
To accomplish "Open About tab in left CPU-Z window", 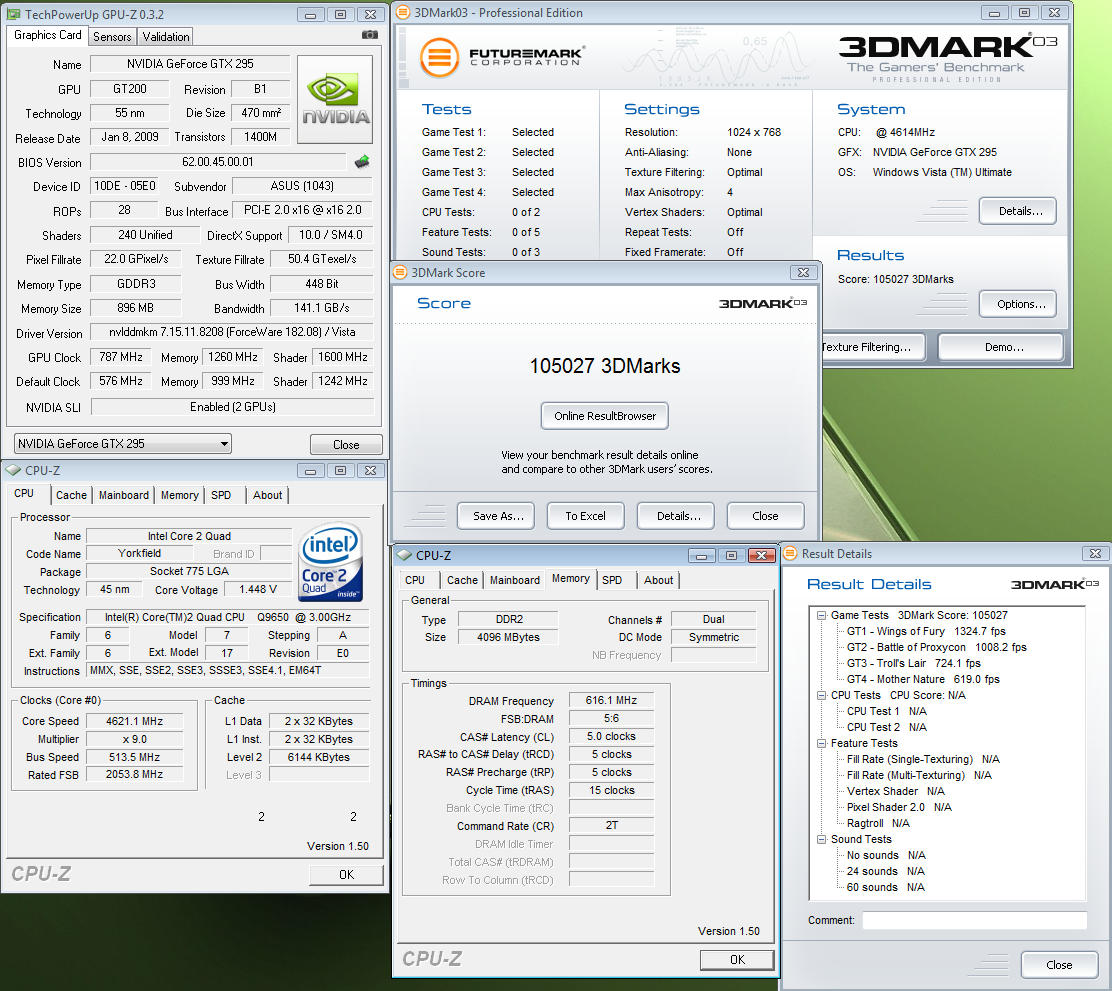I will 267,495.
